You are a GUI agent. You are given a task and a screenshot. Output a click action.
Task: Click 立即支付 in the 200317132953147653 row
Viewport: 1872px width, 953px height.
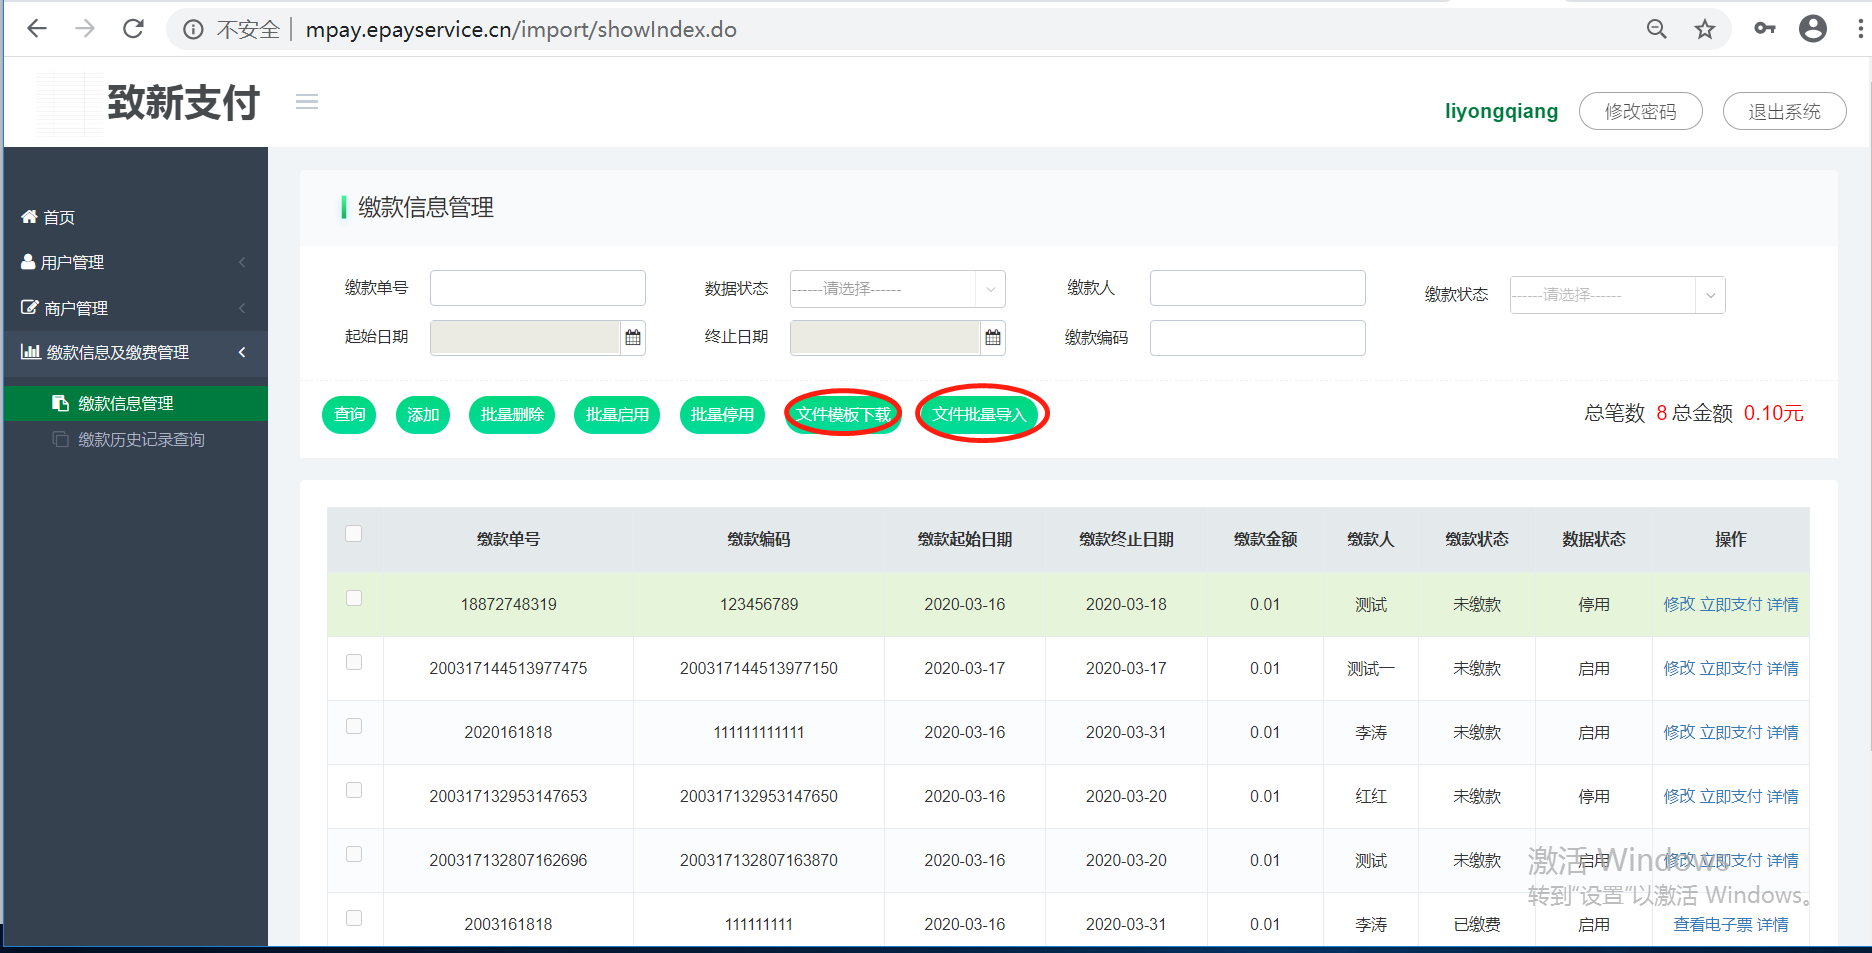pos(1731,796)
